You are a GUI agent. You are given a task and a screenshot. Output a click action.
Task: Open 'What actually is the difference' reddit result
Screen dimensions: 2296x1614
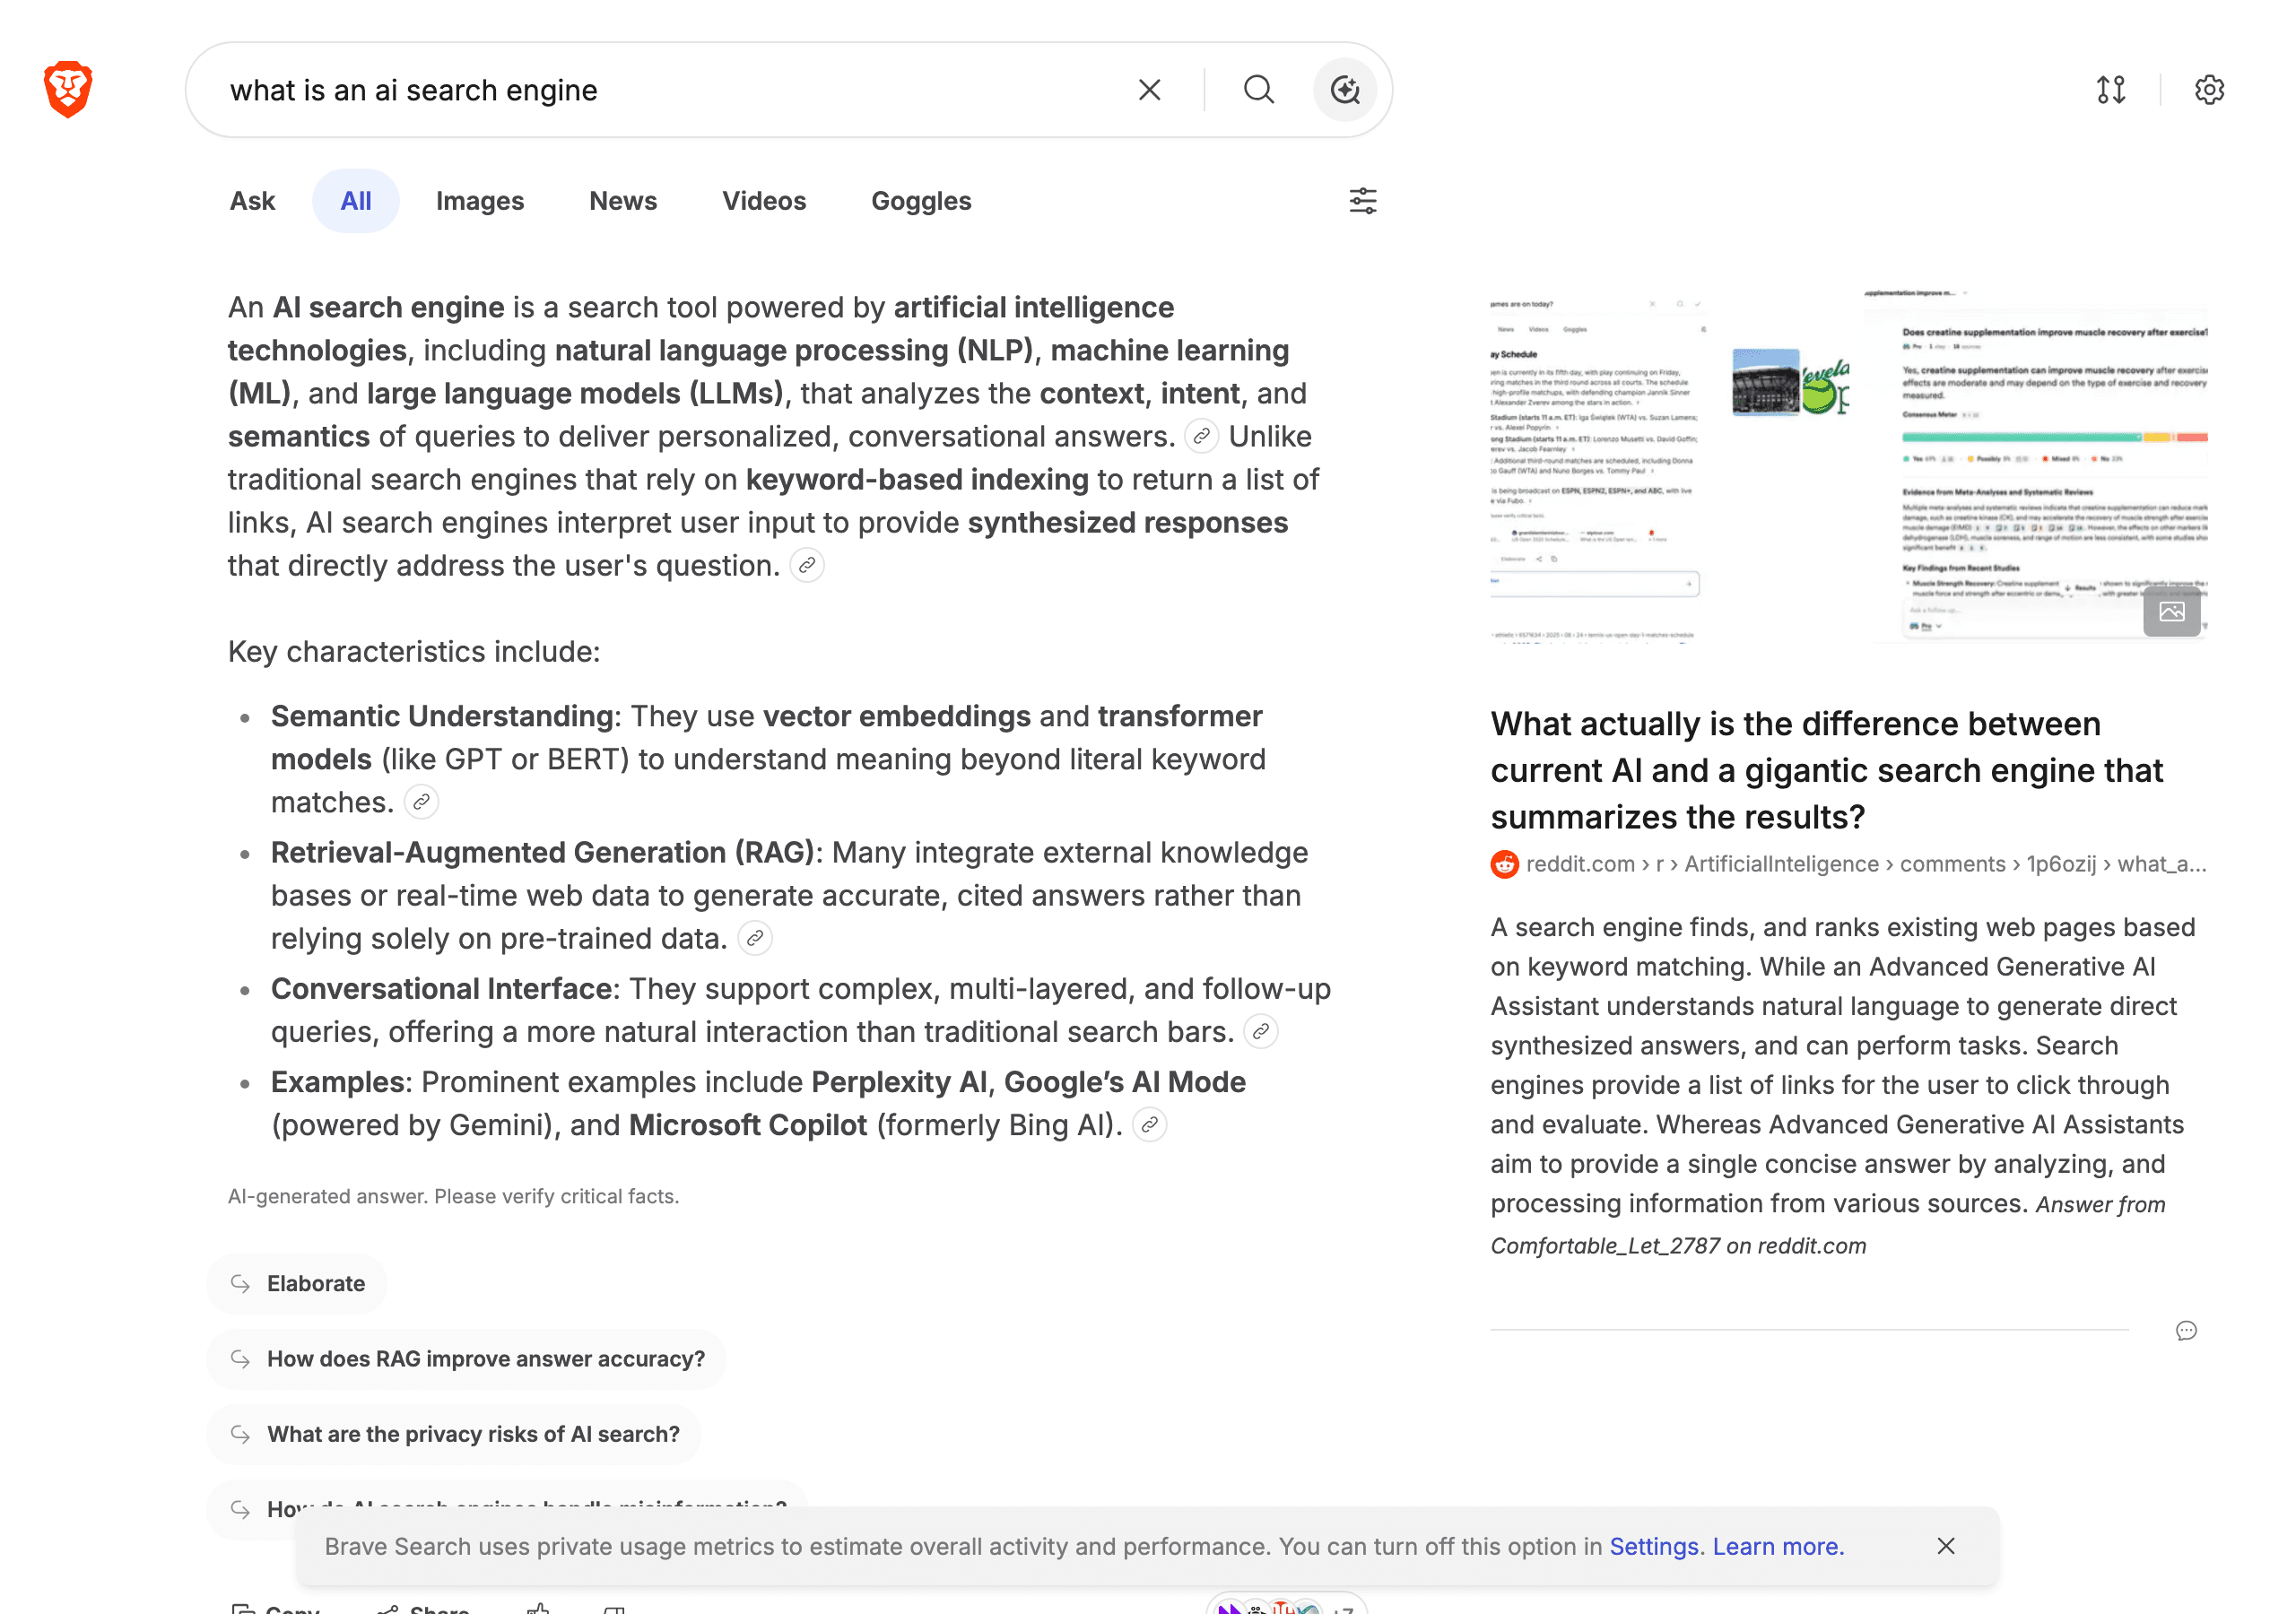(x=1826, y=770)
